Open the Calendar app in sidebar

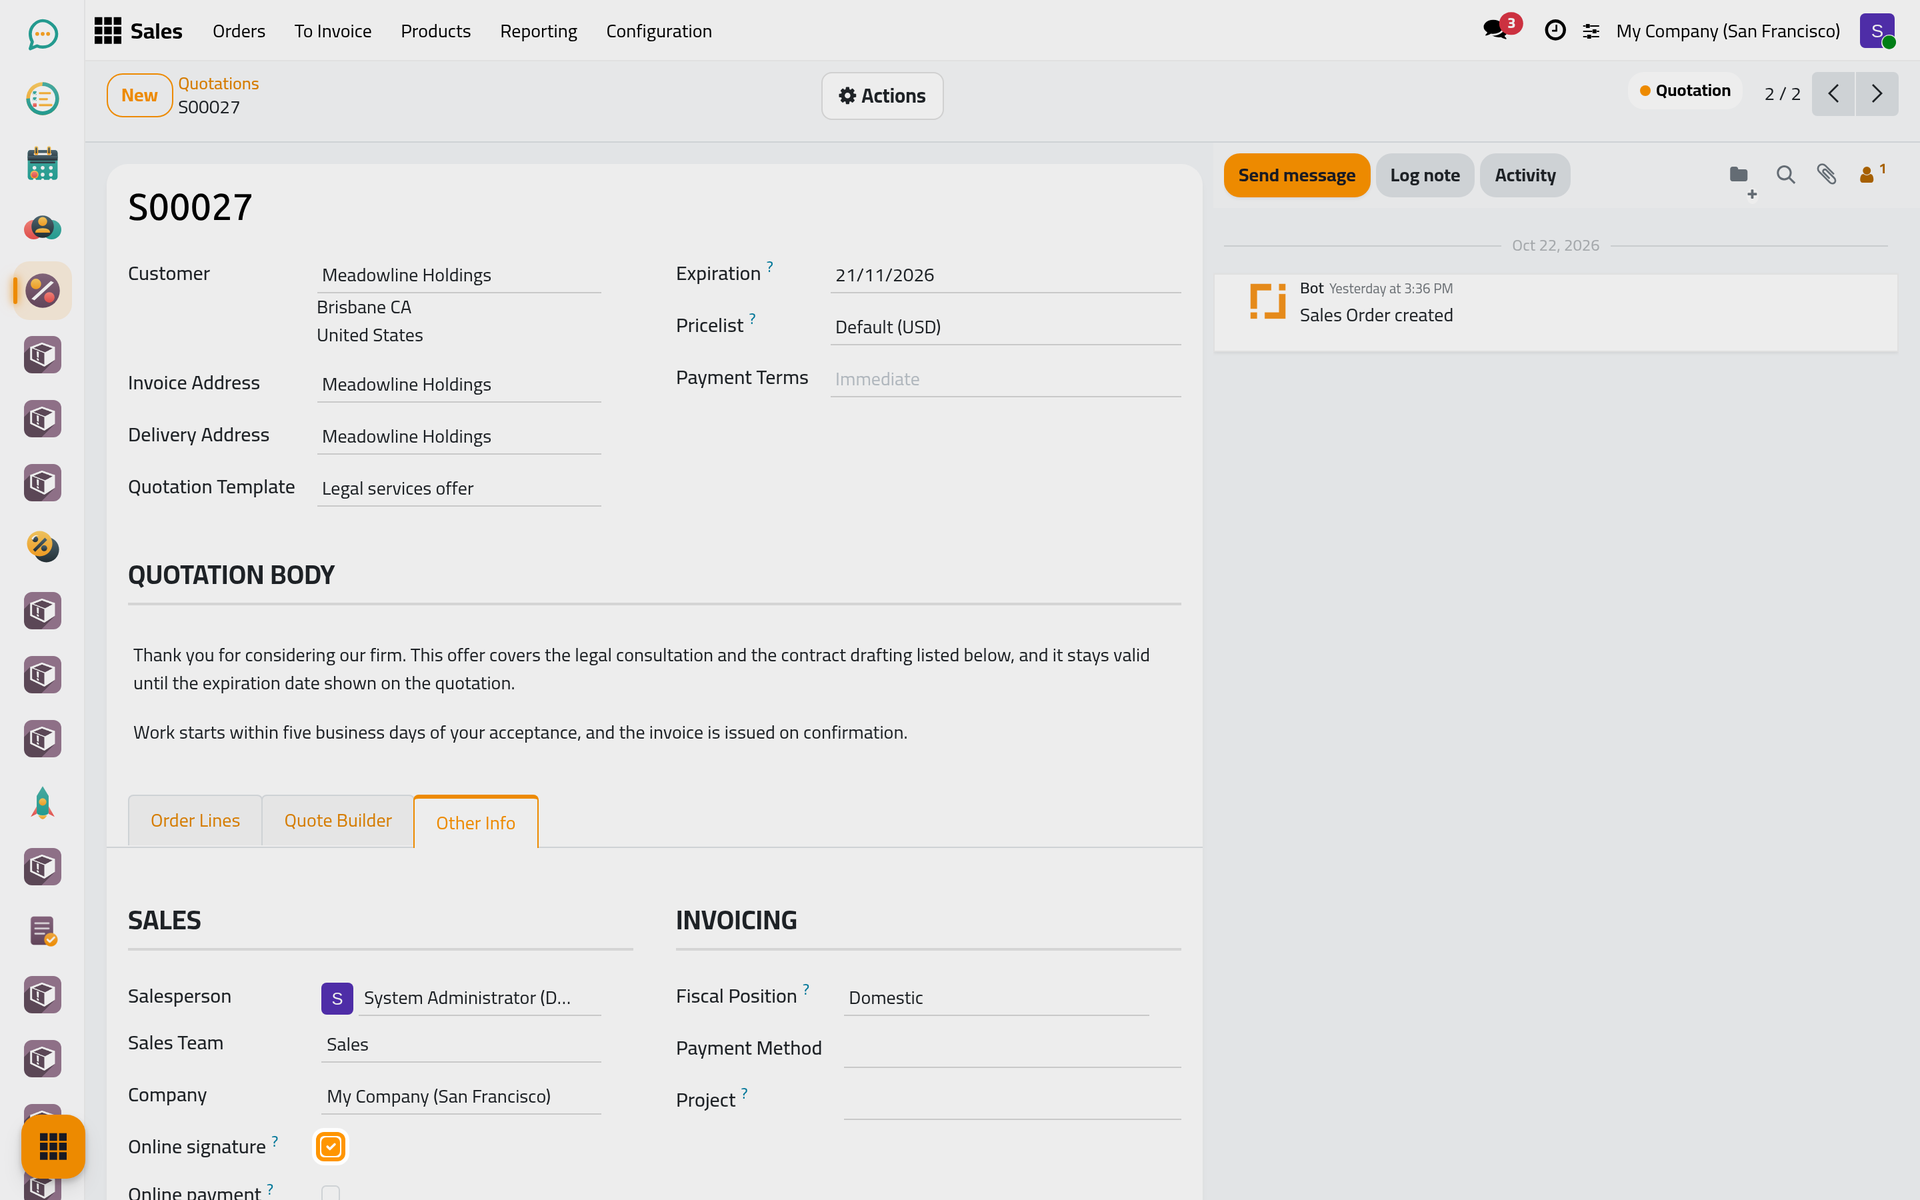42,163
